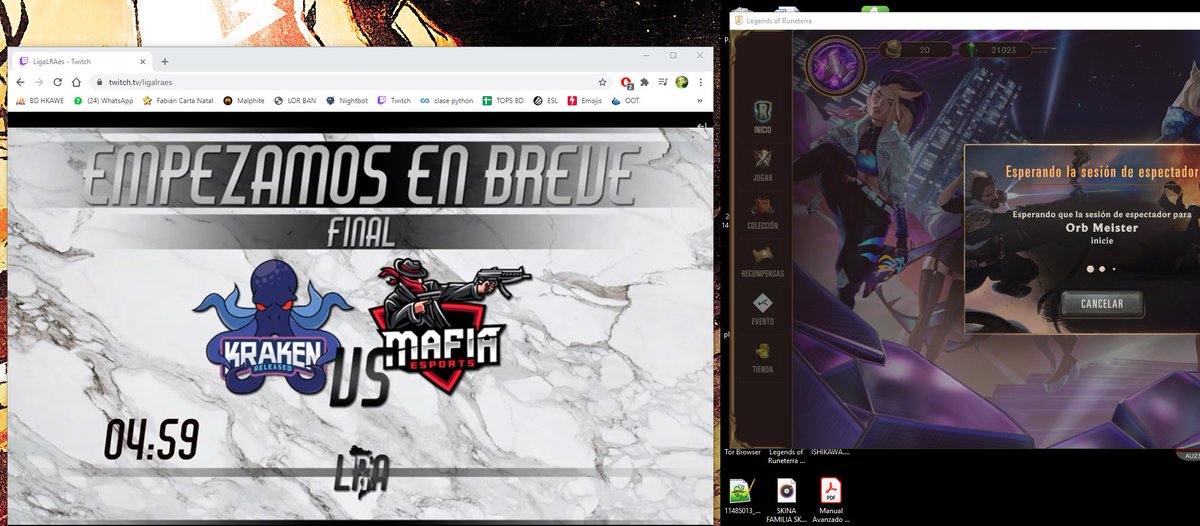This screenshot has height=526, width=1200.
Task: Open the Malphite bookmark
Action: 244,101
